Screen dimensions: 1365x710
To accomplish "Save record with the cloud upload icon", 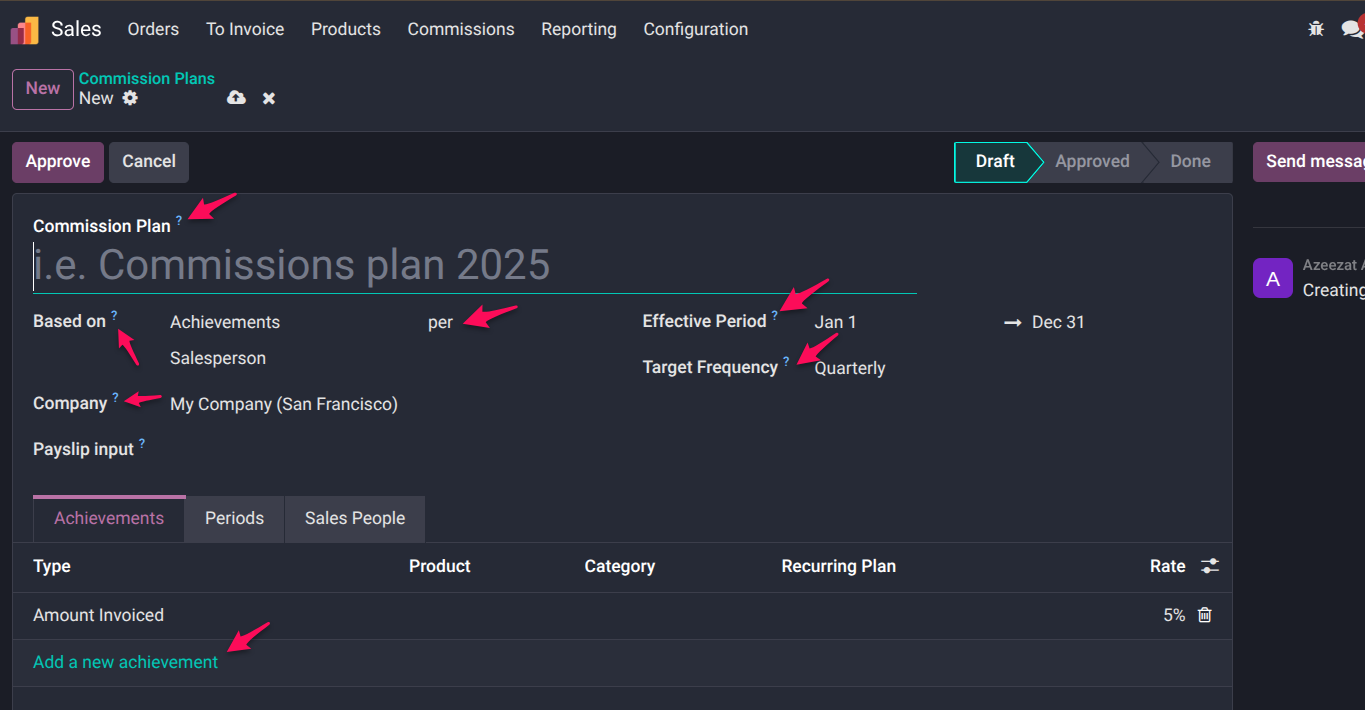I will point(236,98).
